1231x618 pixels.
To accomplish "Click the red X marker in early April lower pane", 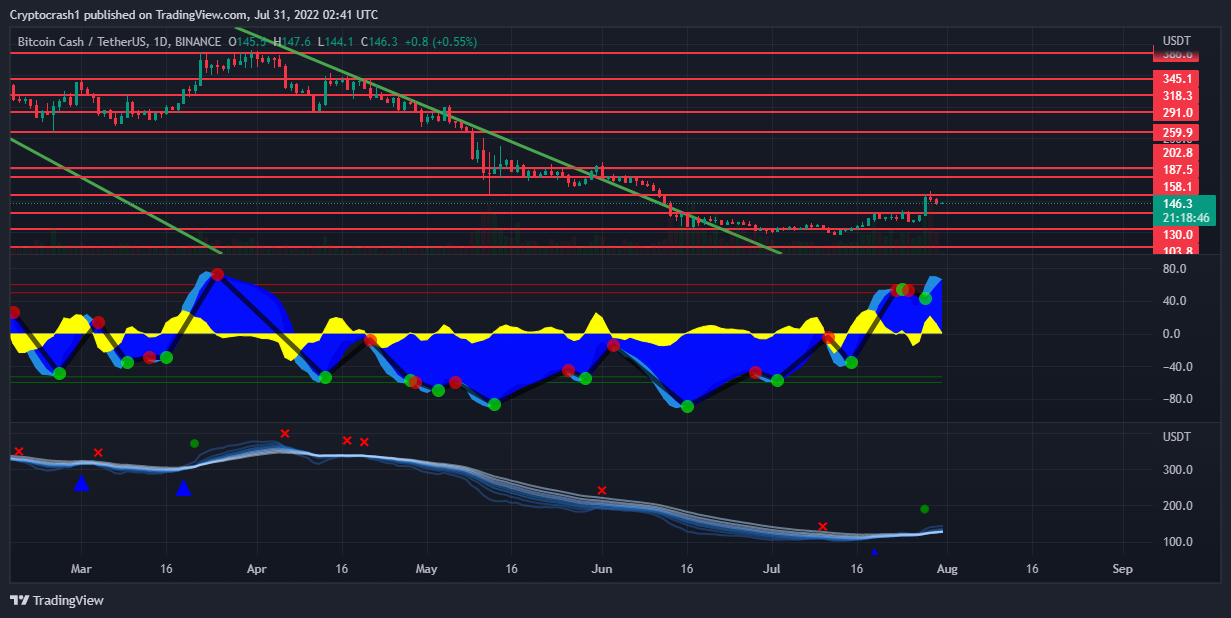I will coord(285,433).
